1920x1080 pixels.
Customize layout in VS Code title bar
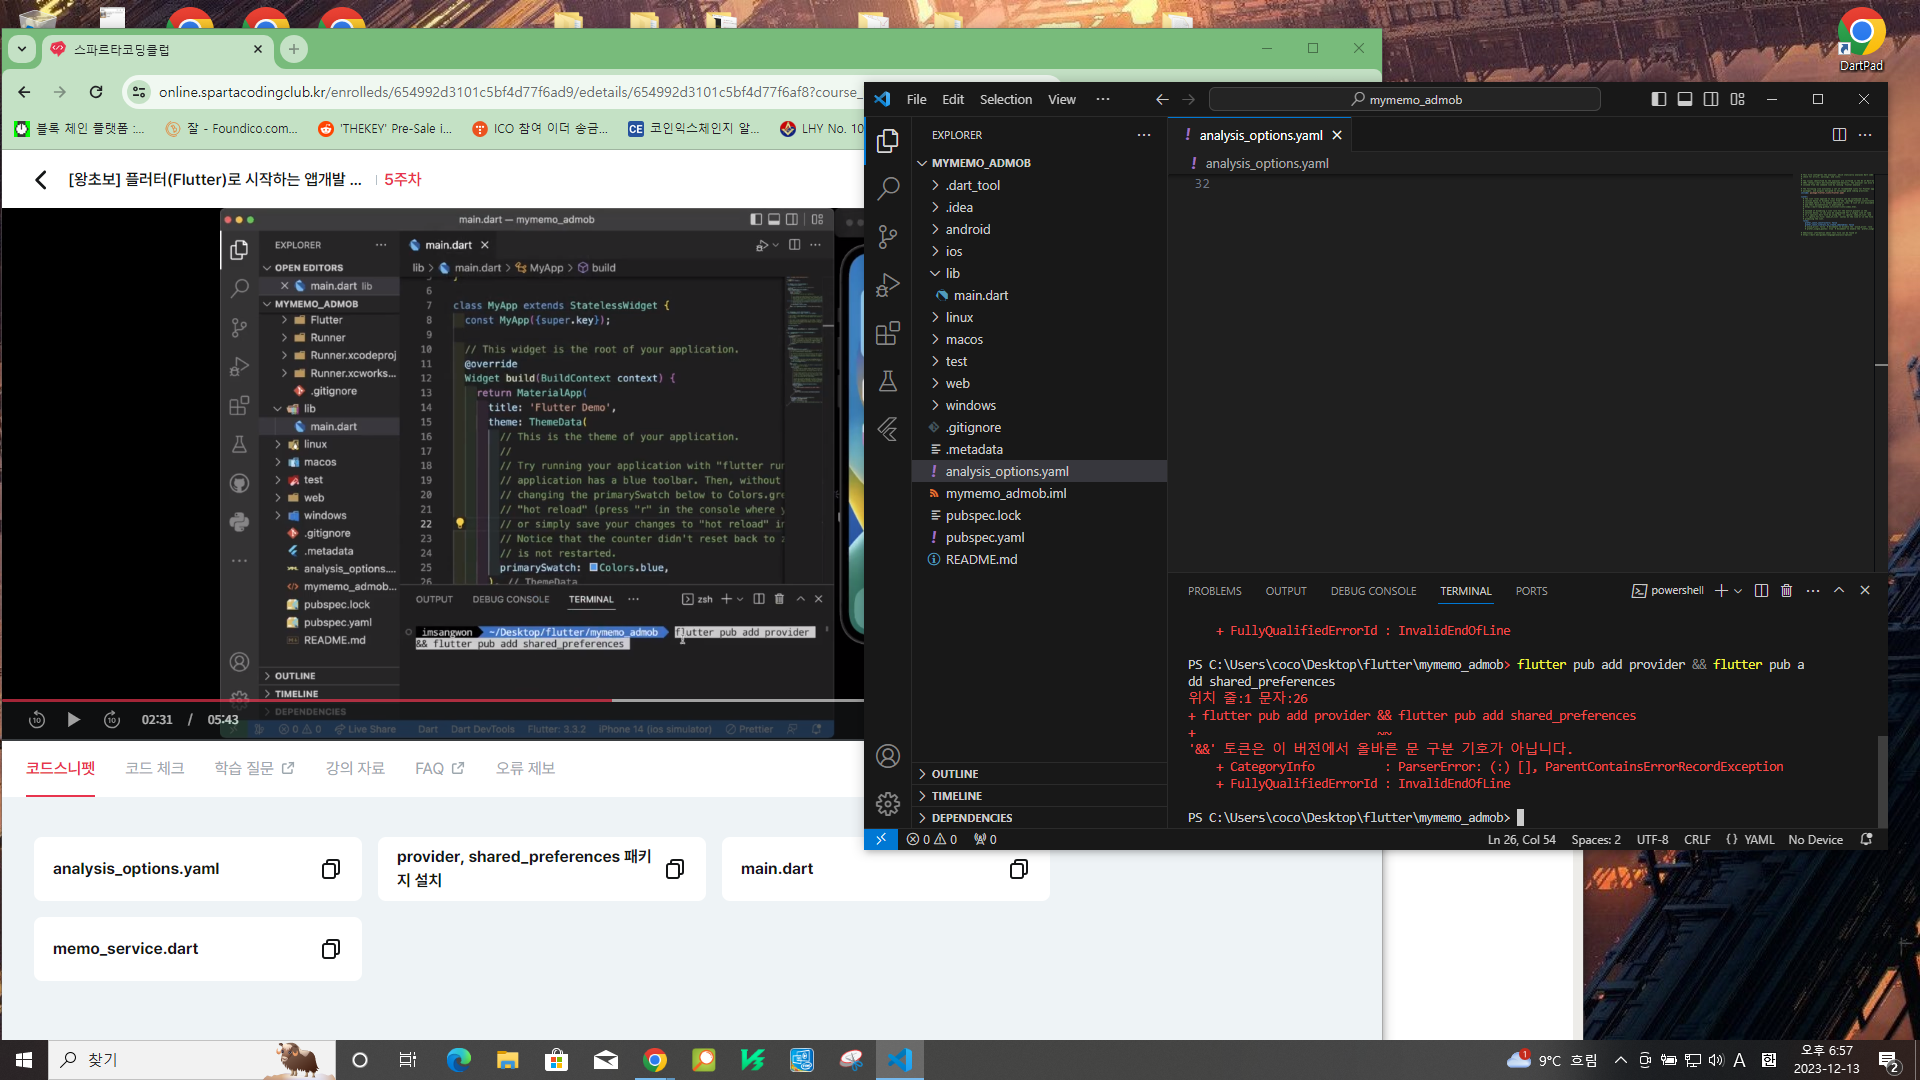[x=1738, y=99]
